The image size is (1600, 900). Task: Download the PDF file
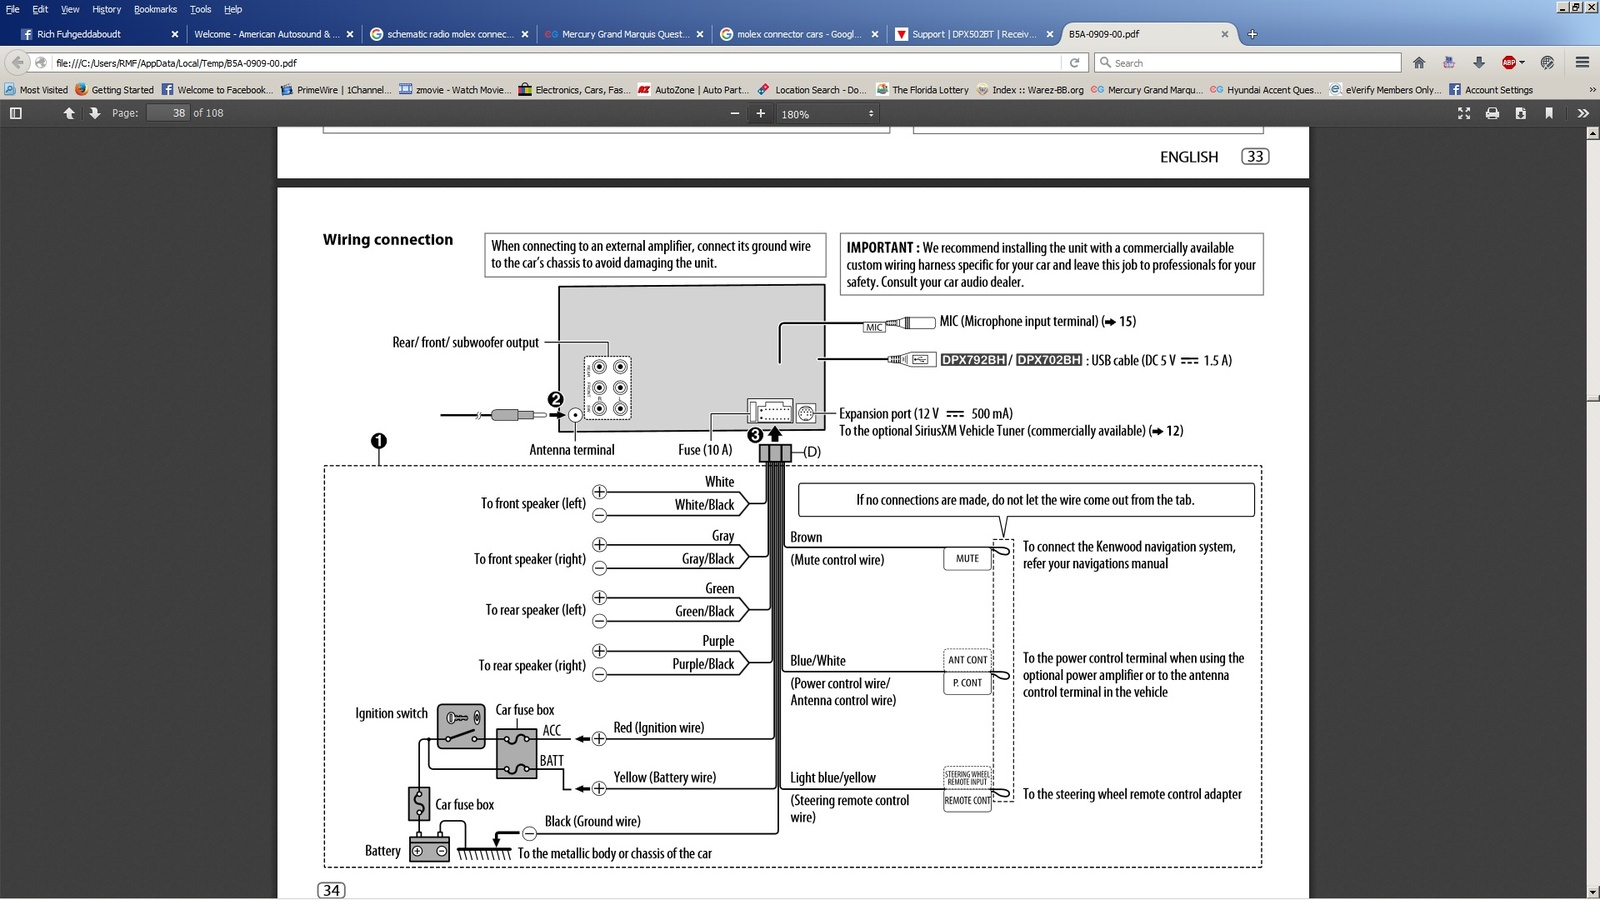pos(1520,113)
